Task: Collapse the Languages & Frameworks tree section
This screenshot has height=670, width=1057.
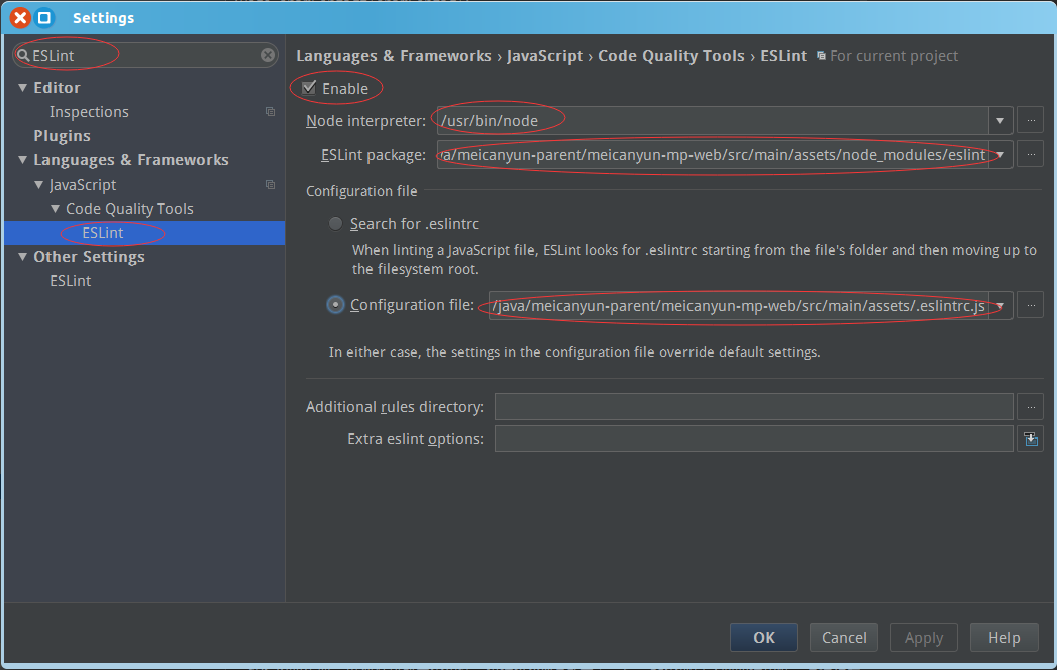Action: tap(22, 159)
